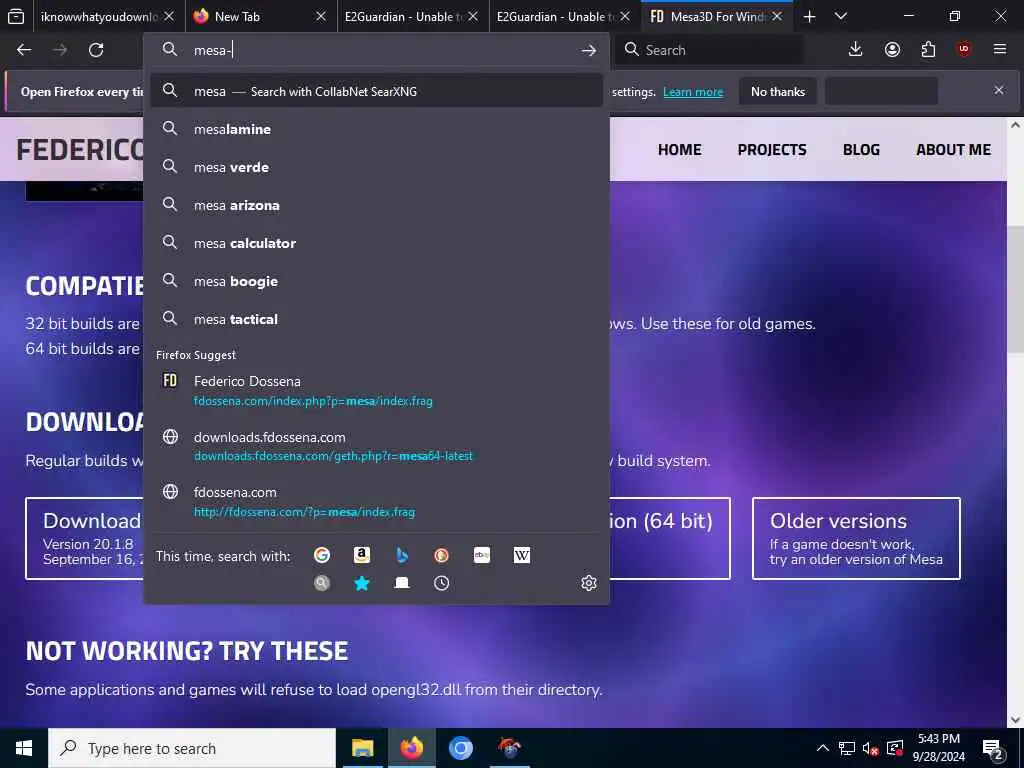Open HOME in site navigation

click(x=679, y=150)
